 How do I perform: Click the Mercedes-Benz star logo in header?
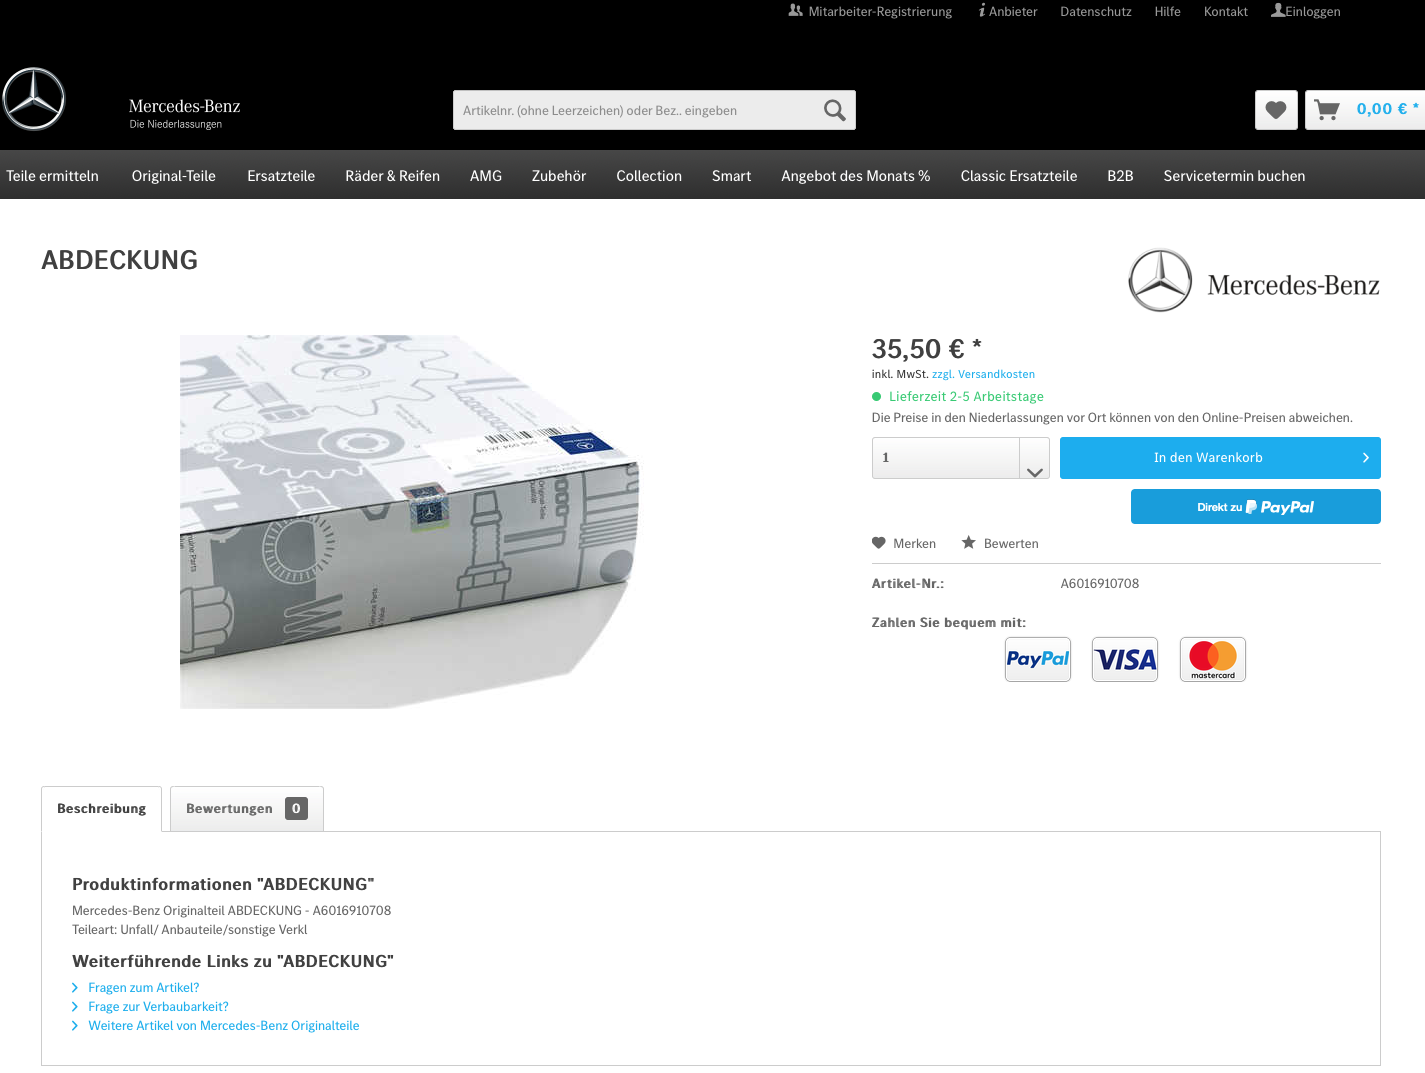[x=34, y=99]
